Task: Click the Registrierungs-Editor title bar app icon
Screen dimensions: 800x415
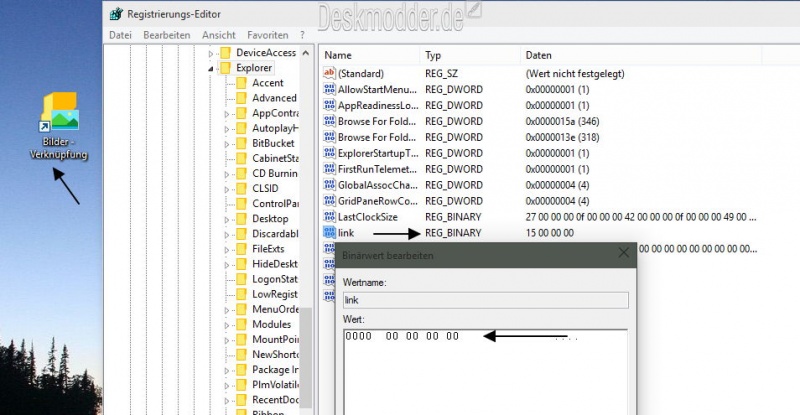Action: click(x=115, y=14)
